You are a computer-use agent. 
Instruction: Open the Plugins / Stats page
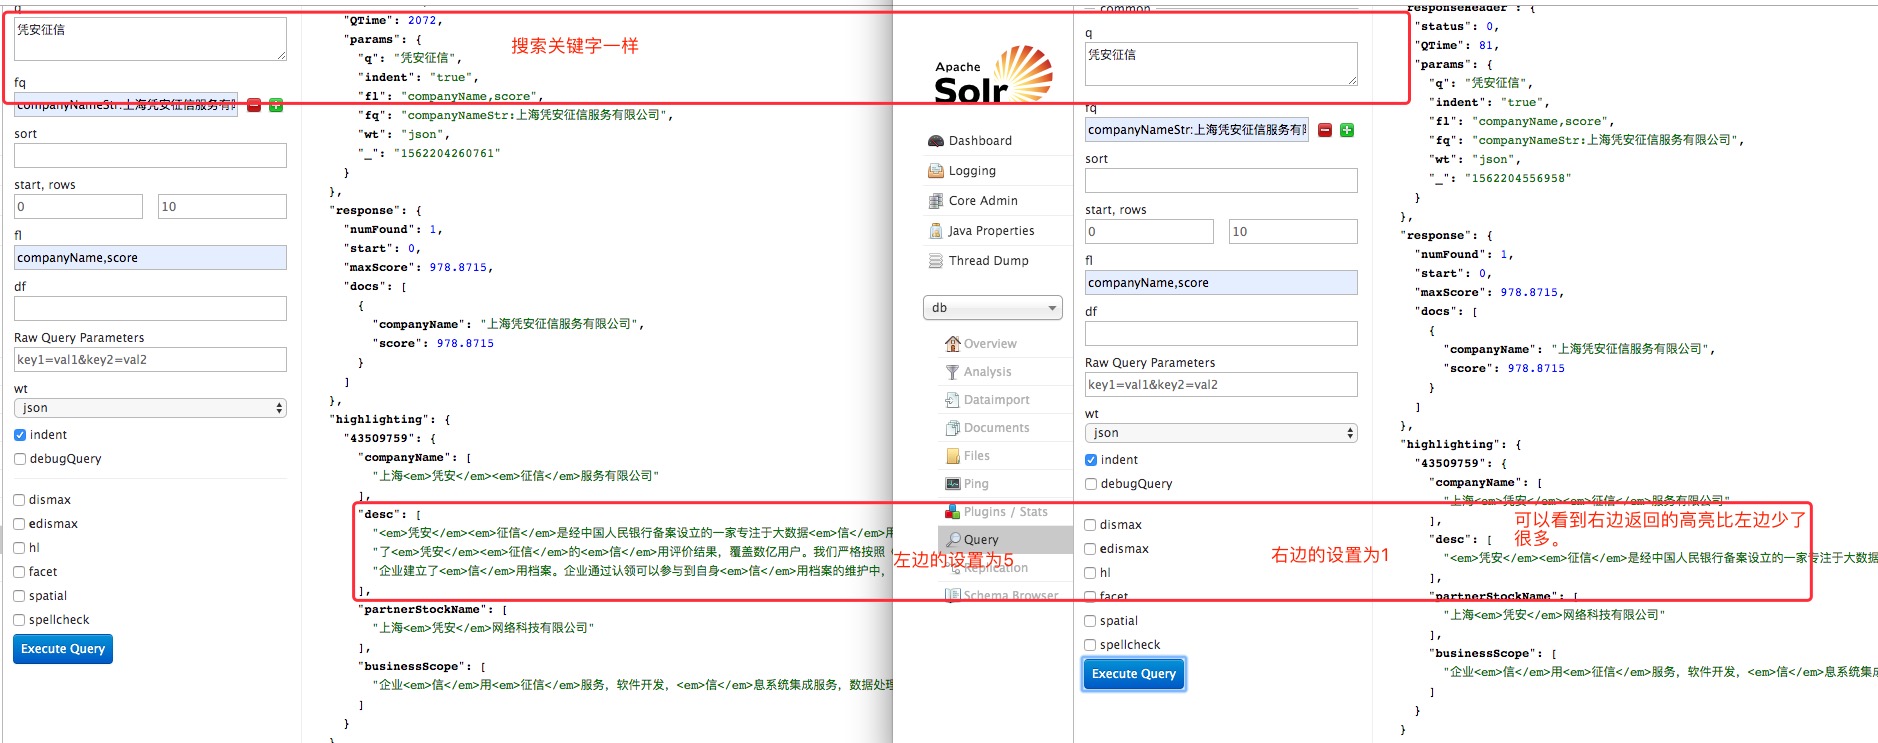tap(1005, 512)
